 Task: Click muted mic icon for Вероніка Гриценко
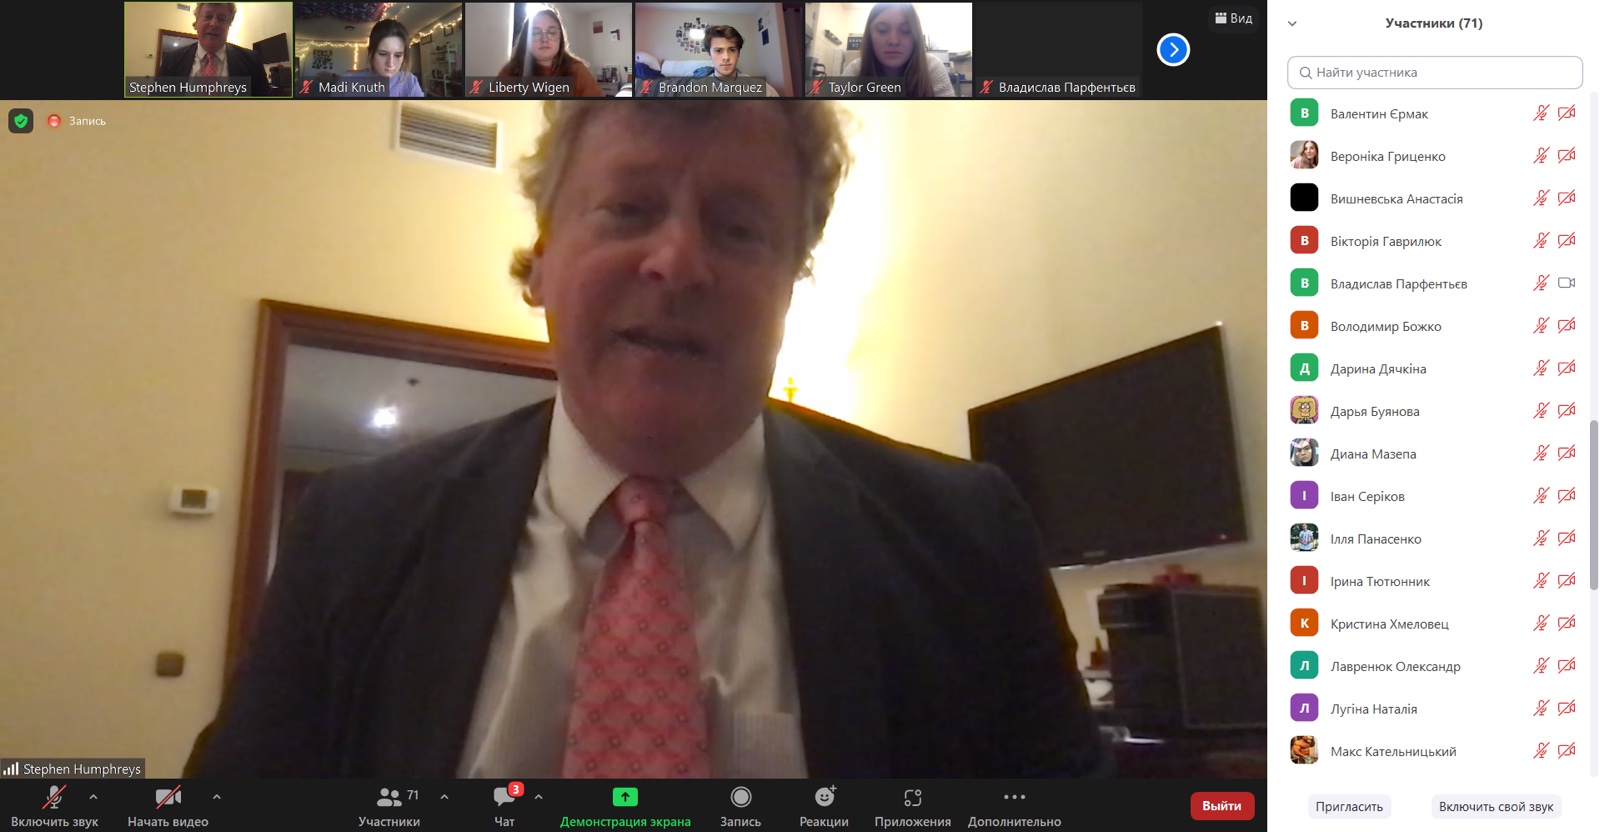point(1541,155)
